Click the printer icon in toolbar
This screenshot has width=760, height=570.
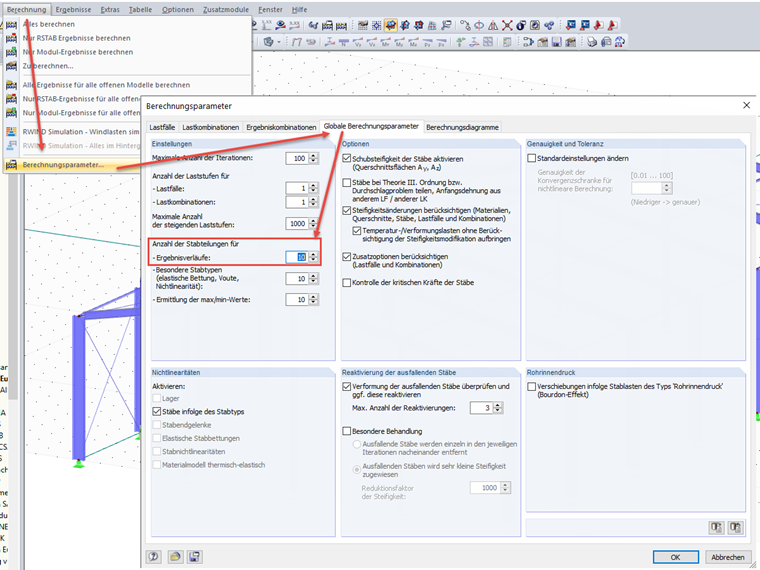pos(592,42)
